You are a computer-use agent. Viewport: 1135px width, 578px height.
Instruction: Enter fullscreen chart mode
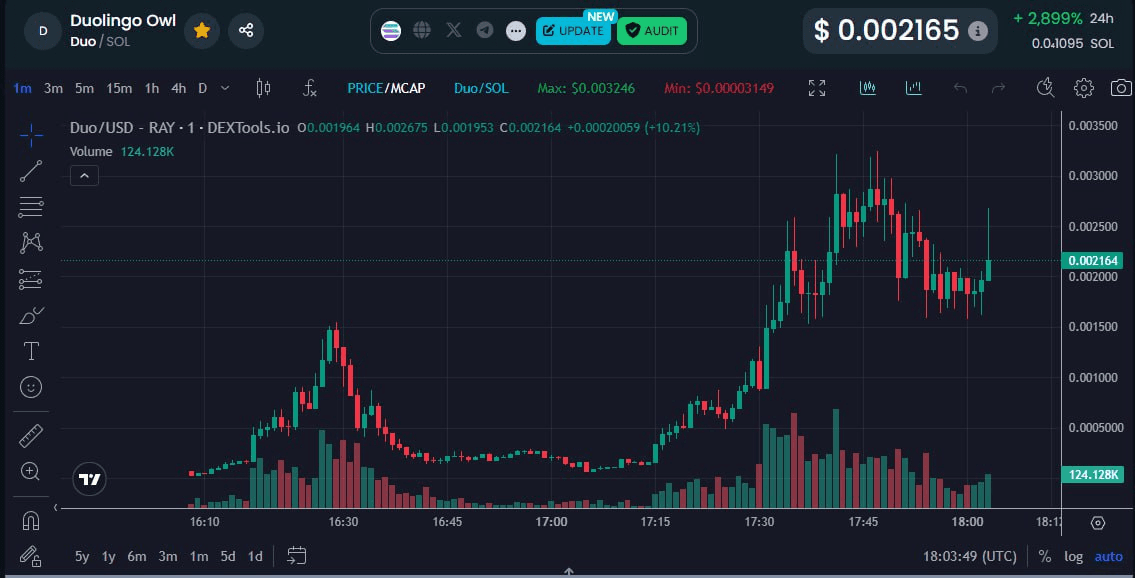point(817,88)
